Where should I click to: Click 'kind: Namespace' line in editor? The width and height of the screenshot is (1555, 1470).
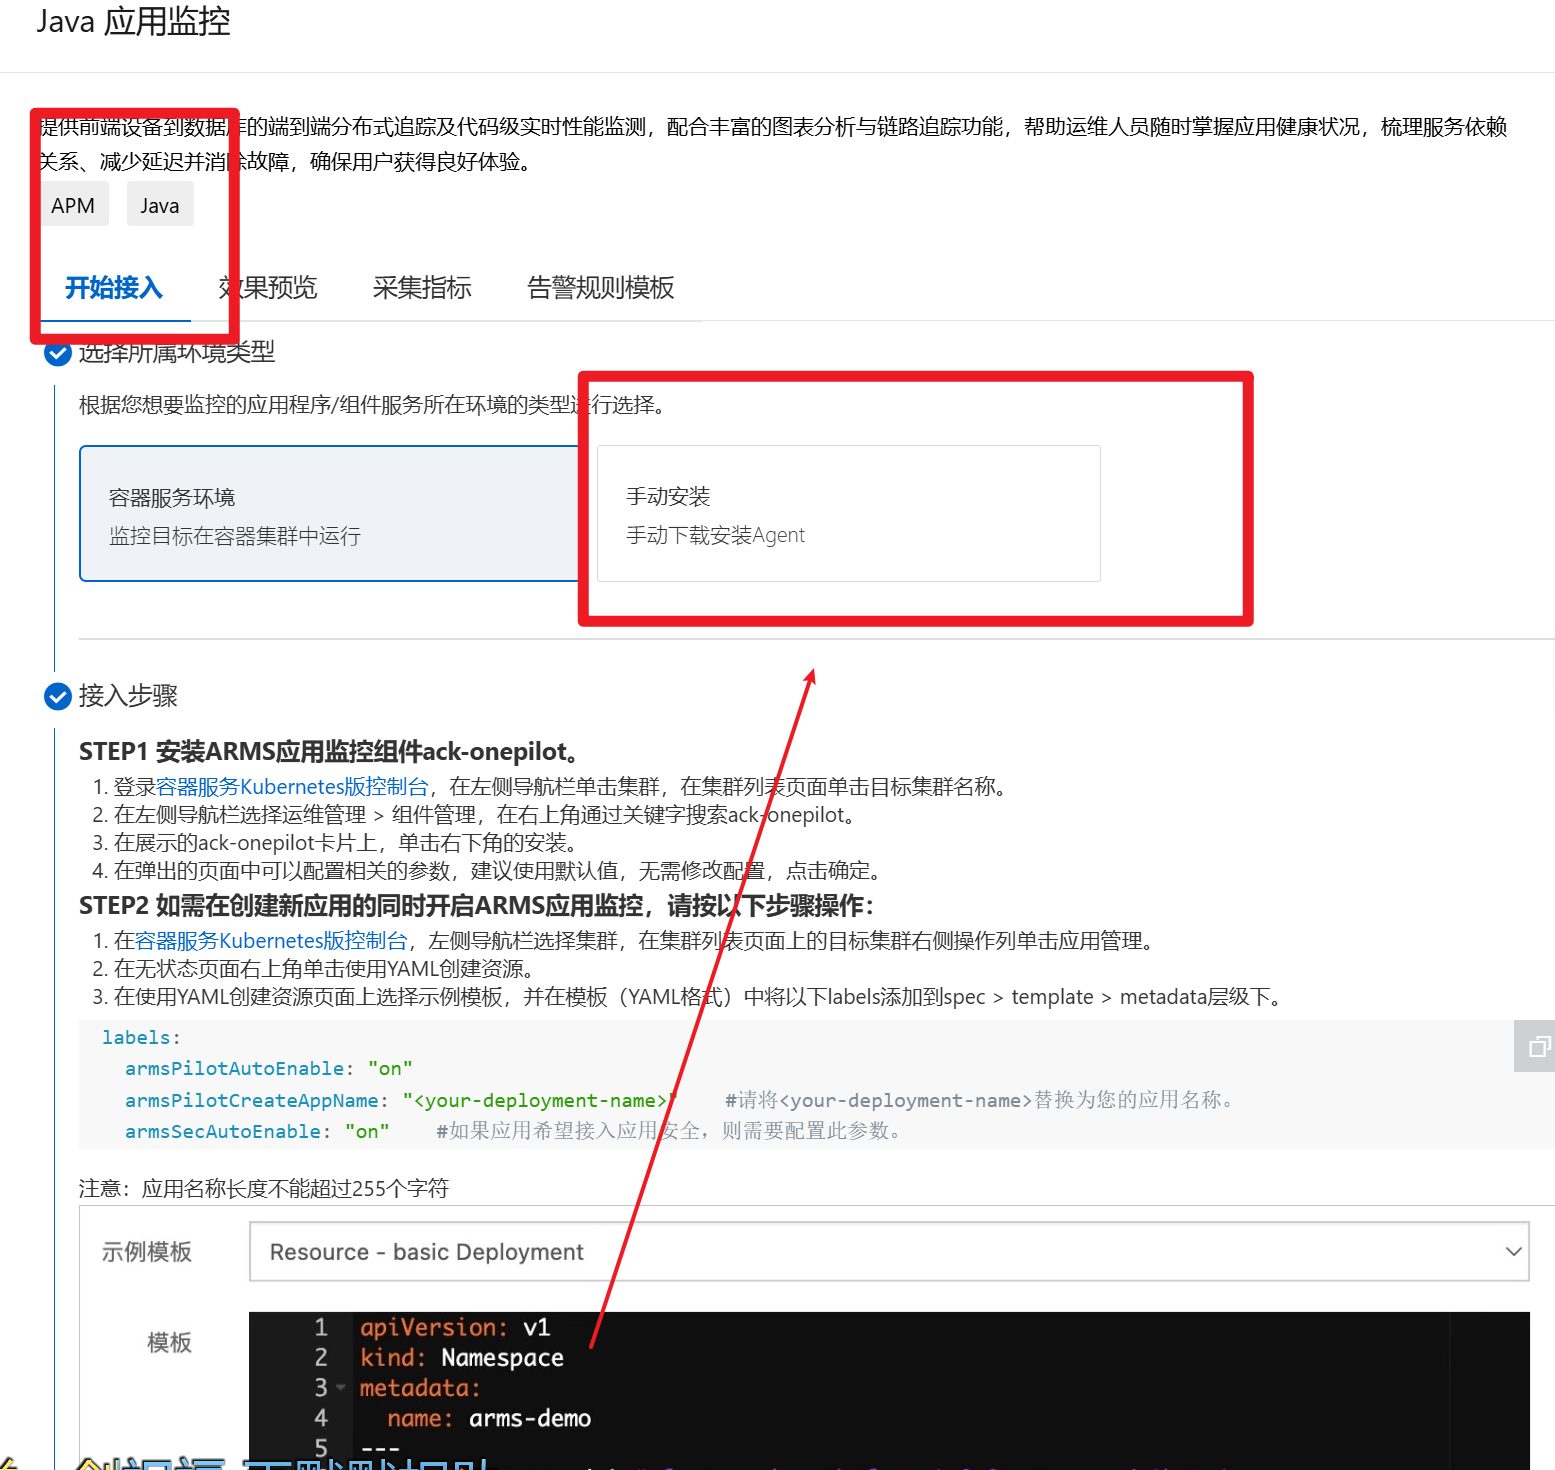click(462, 1358)
